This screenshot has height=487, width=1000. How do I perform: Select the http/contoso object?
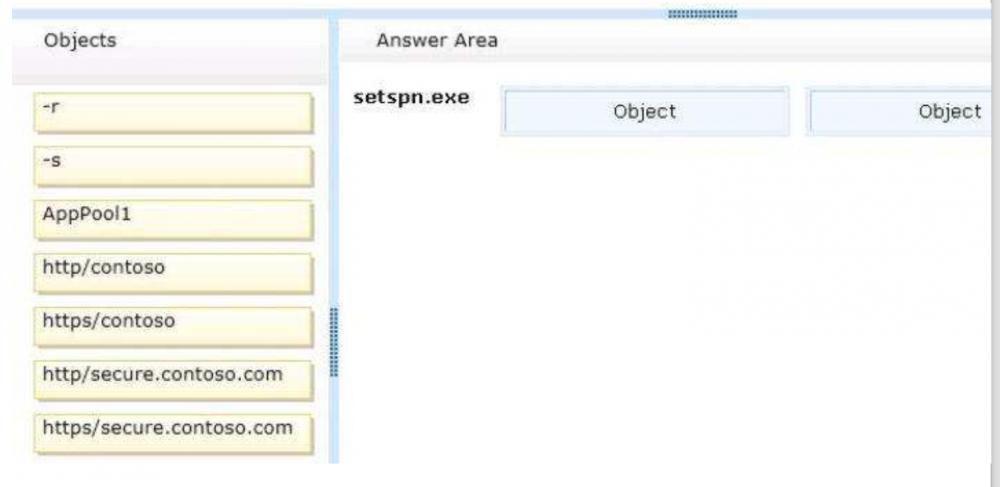(172, 272)
